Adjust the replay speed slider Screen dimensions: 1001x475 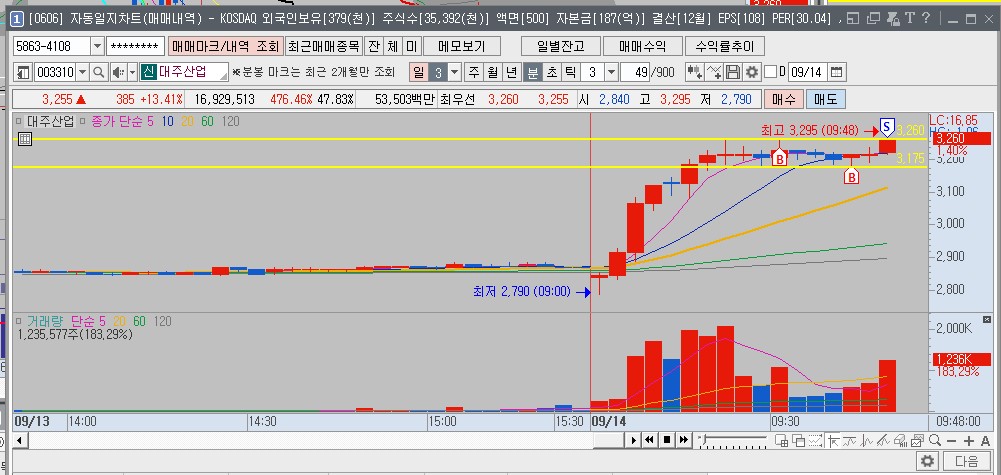[733, 440]
